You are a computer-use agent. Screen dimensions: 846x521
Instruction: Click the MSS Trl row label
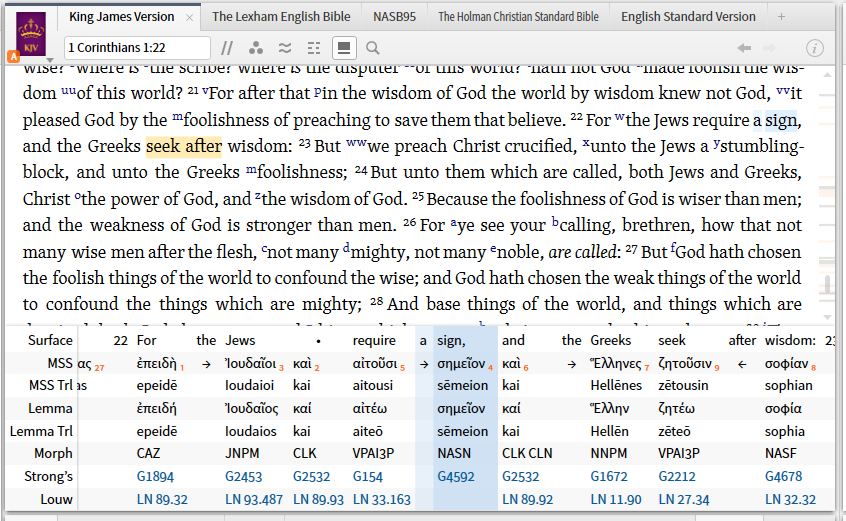51,386
